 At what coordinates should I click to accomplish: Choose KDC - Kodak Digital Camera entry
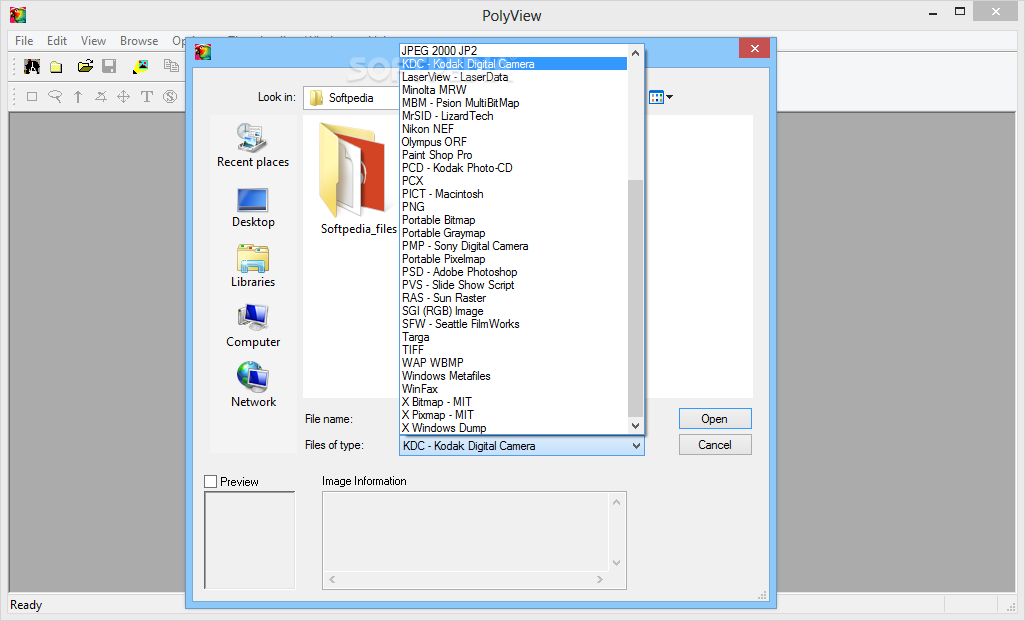click(x=513, y=64)
